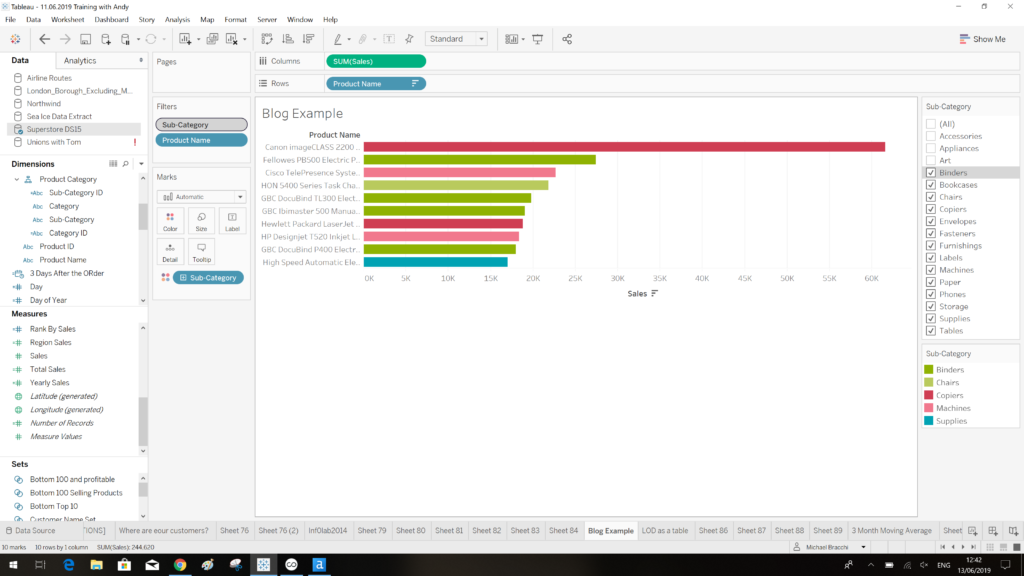
Task: Click the Dimensions search magnifier icon
Action: tap(125, 164)
